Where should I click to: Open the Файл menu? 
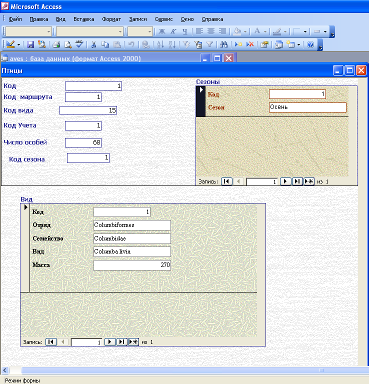[x=15, y=19]
